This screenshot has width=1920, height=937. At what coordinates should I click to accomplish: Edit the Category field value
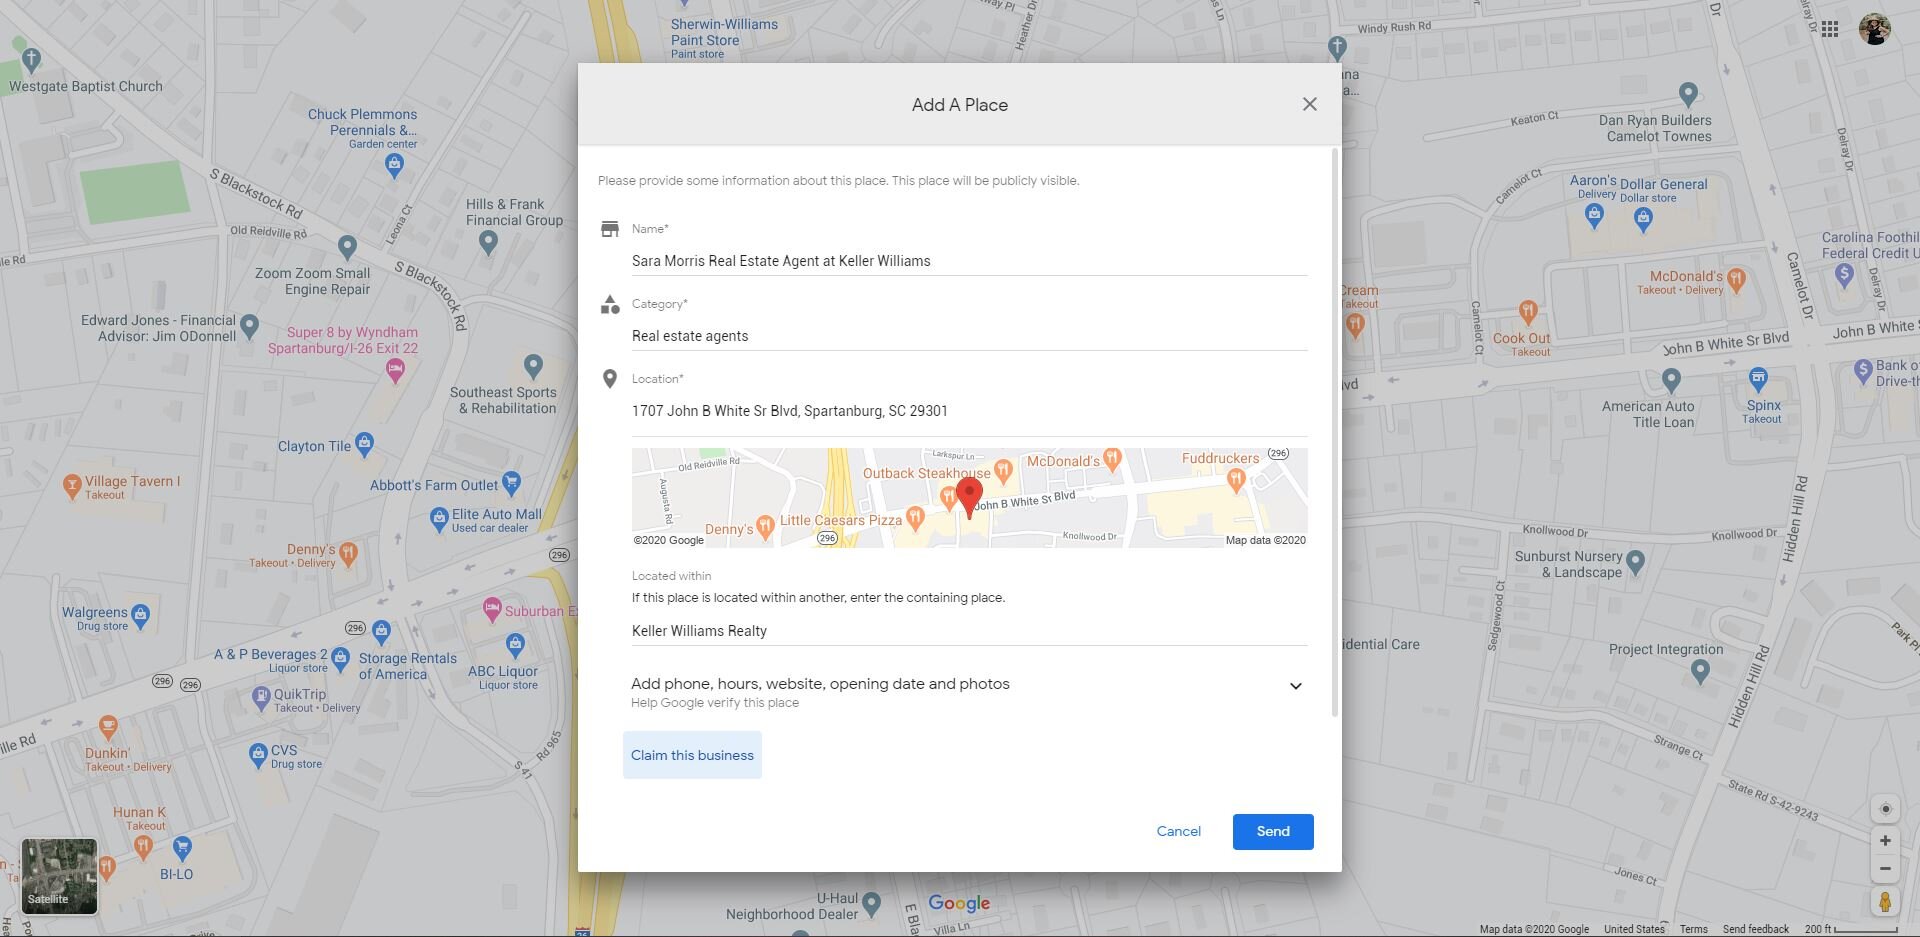pyautogui.click(x=969, y=336)
